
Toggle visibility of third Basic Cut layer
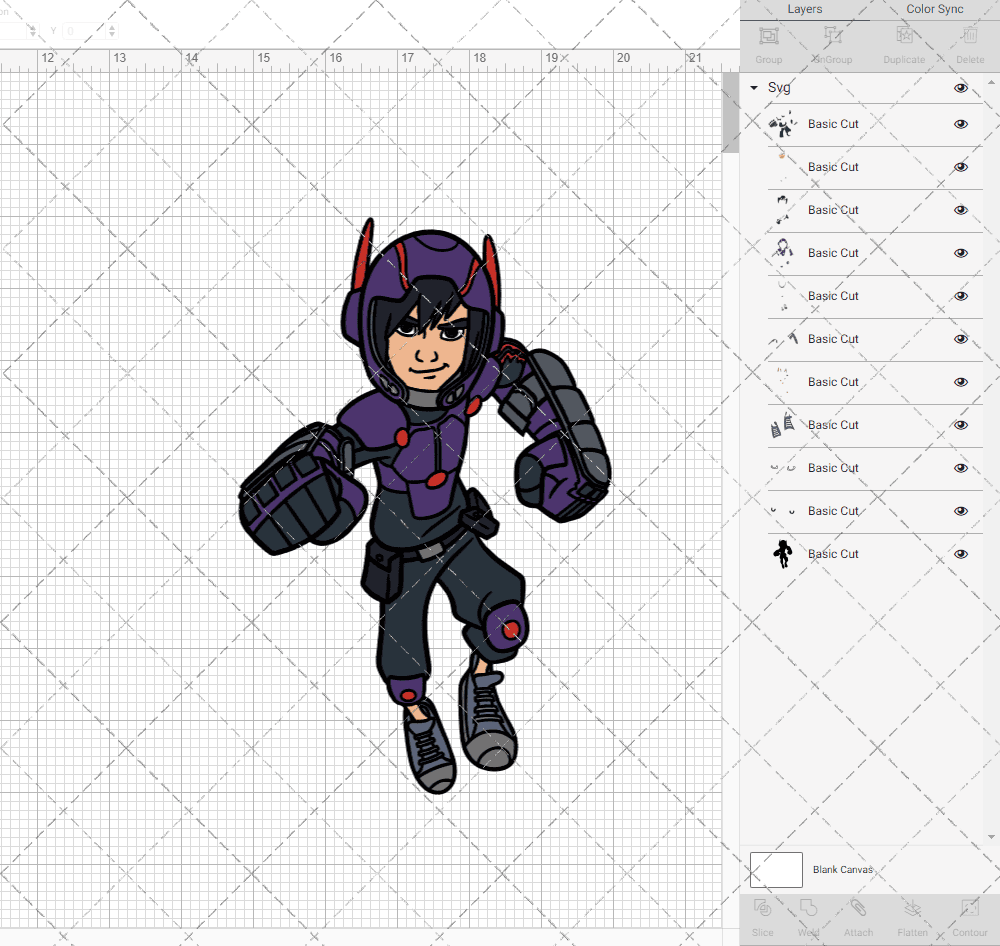pyautogui.click(x=960, y=210)
